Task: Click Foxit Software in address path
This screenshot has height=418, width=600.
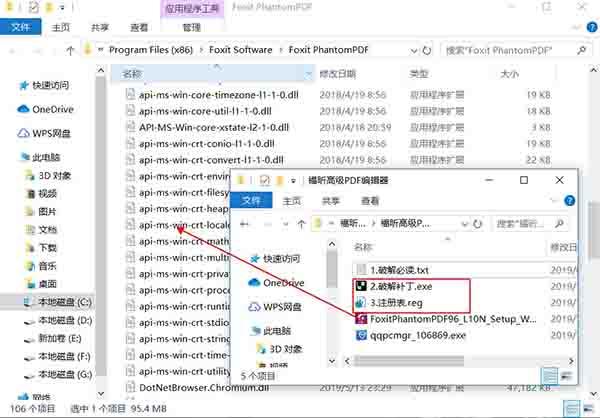Action: (241, 50)
